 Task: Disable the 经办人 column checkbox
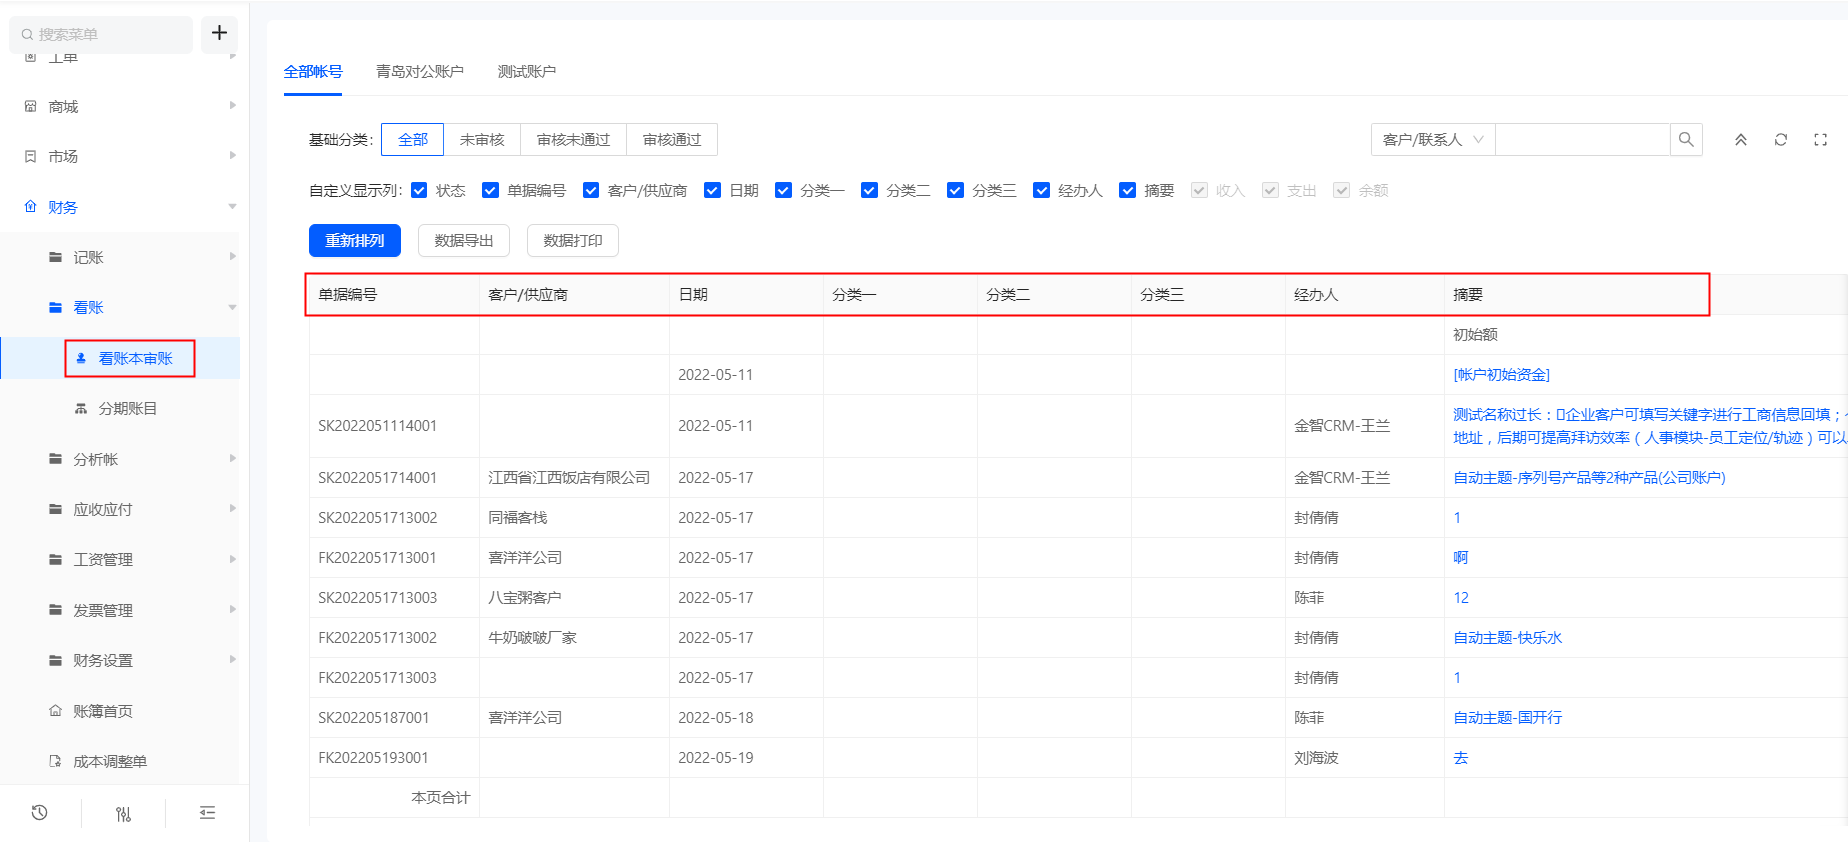click(1041, 190)
